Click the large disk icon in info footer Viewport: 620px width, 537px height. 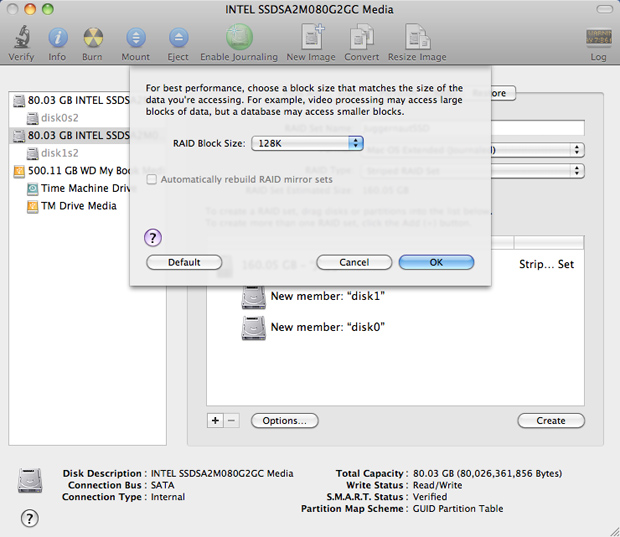tap(30, 480)
